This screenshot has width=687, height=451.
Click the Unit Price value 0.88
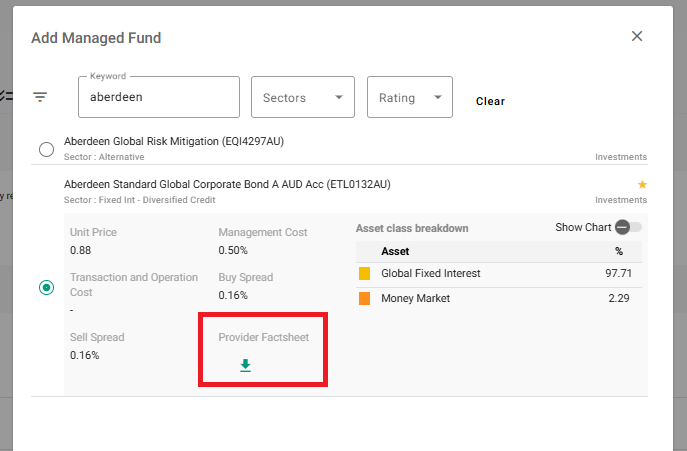tap(81, 250)
